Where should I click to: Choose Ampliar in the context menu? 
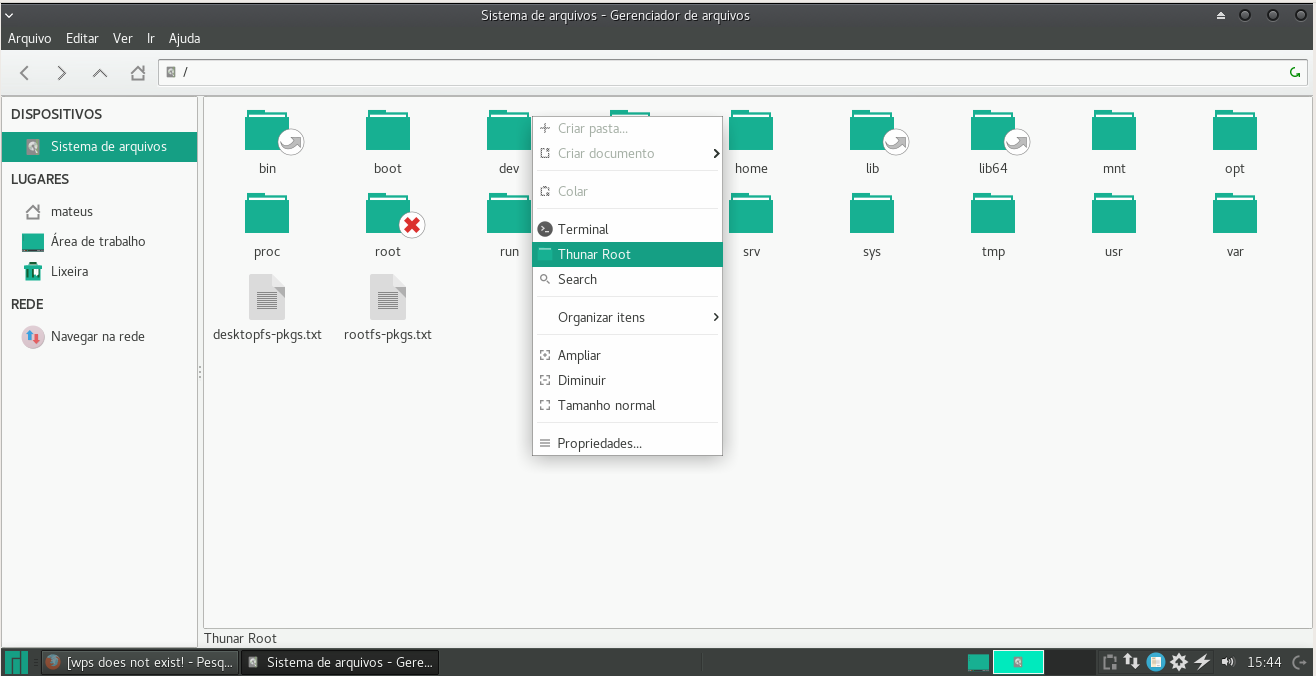click(x=627, y=356)
